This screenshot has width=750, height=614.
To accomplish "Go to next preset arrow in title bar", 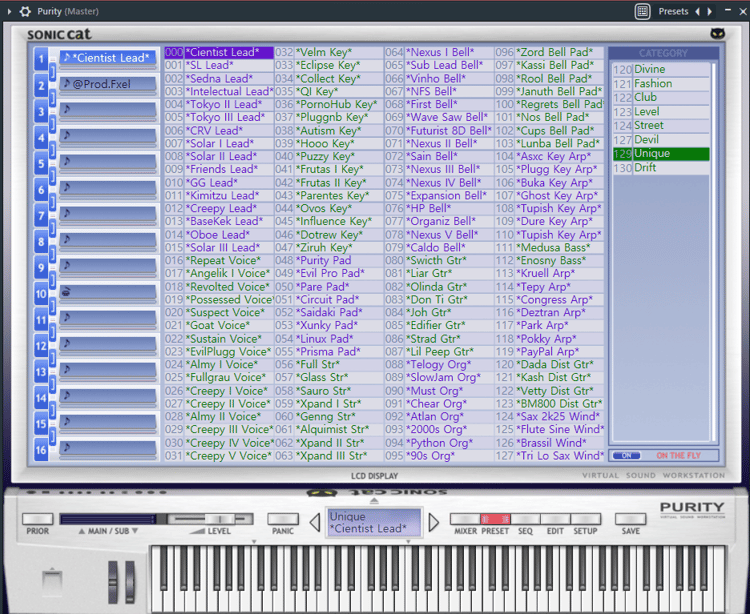I will 710,11.
